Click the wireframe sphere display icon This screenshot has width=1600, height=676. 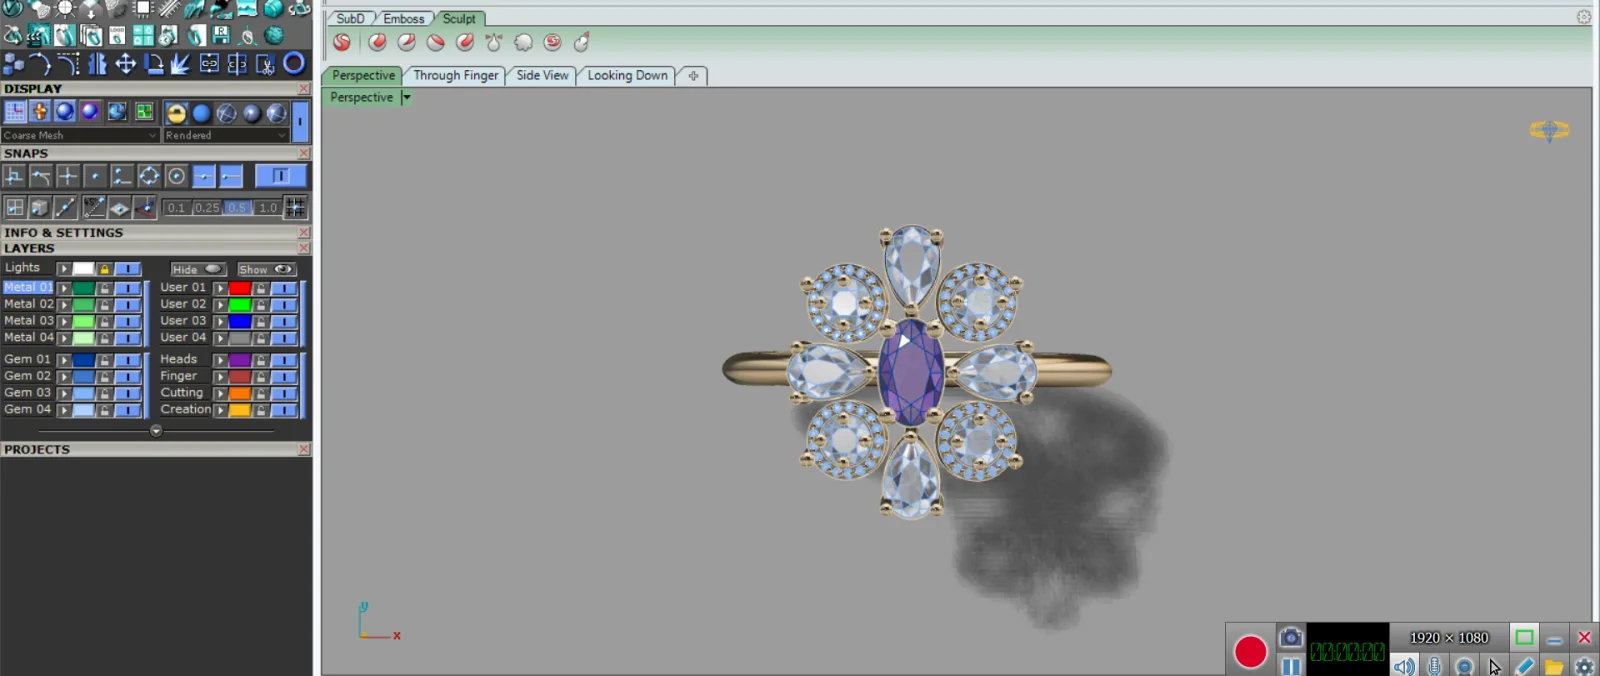click(x=226, y=113)
